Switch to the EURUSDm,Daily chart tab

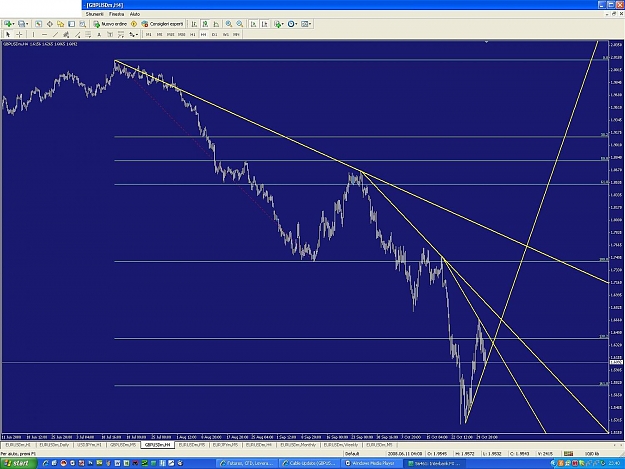pyautogui.click(x=54, y=445)
